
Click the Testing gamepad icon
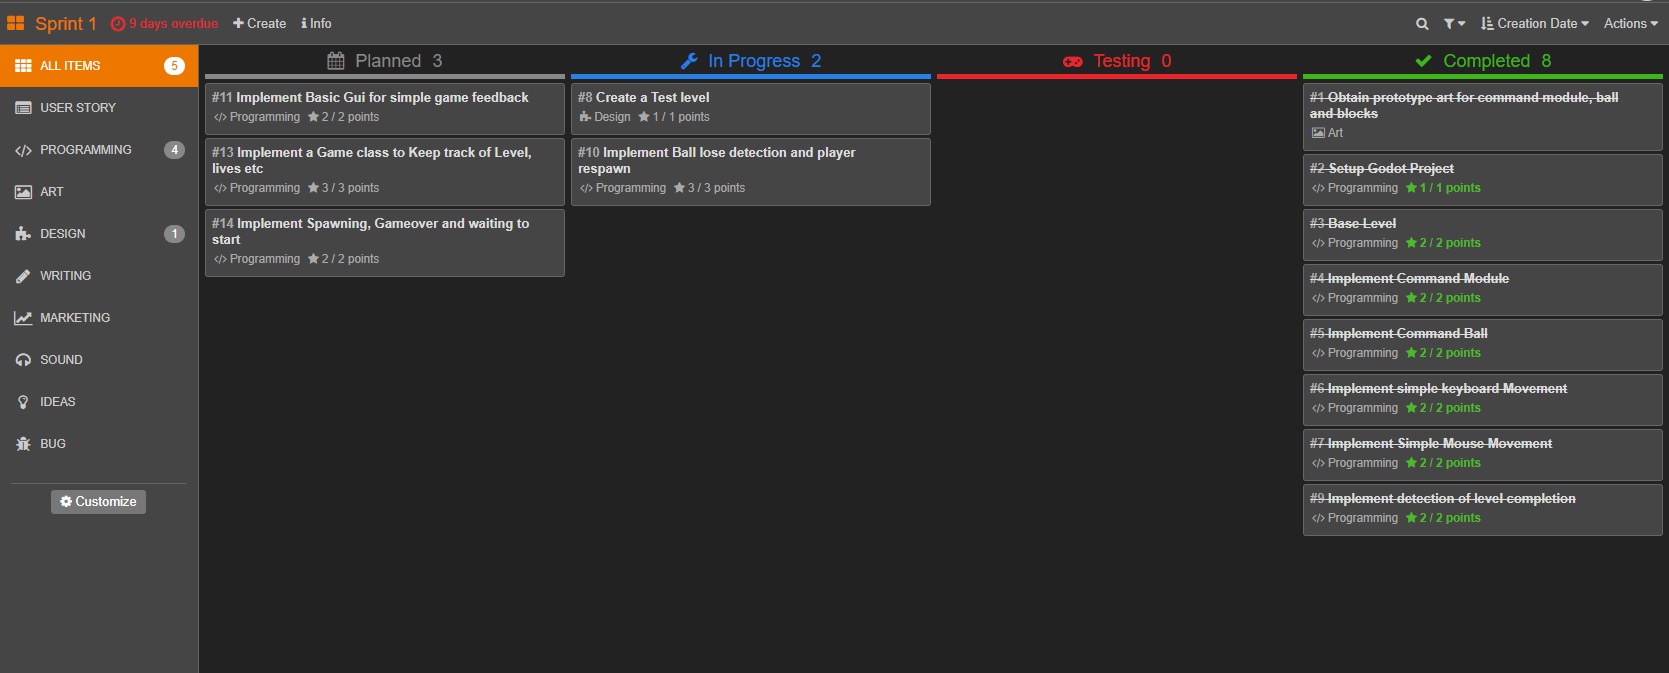click(1073, 62)
